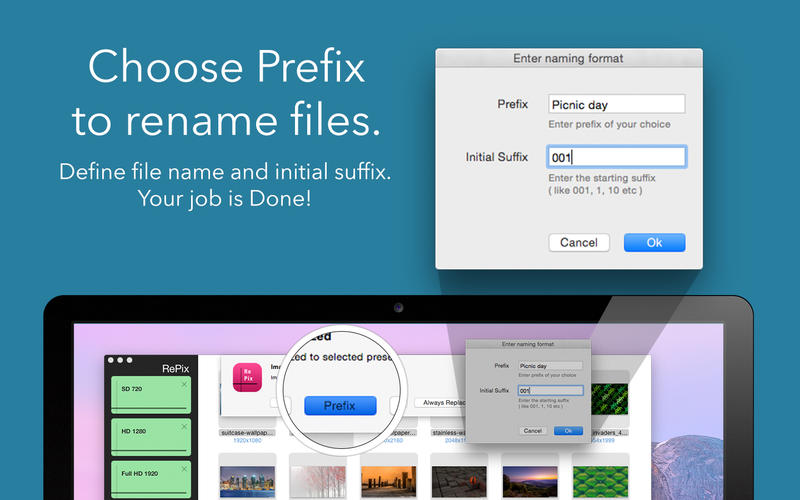Viewport: 800px width, 500px height.
Task: Select the HD 1280 preset card
Action: (151, 437)
